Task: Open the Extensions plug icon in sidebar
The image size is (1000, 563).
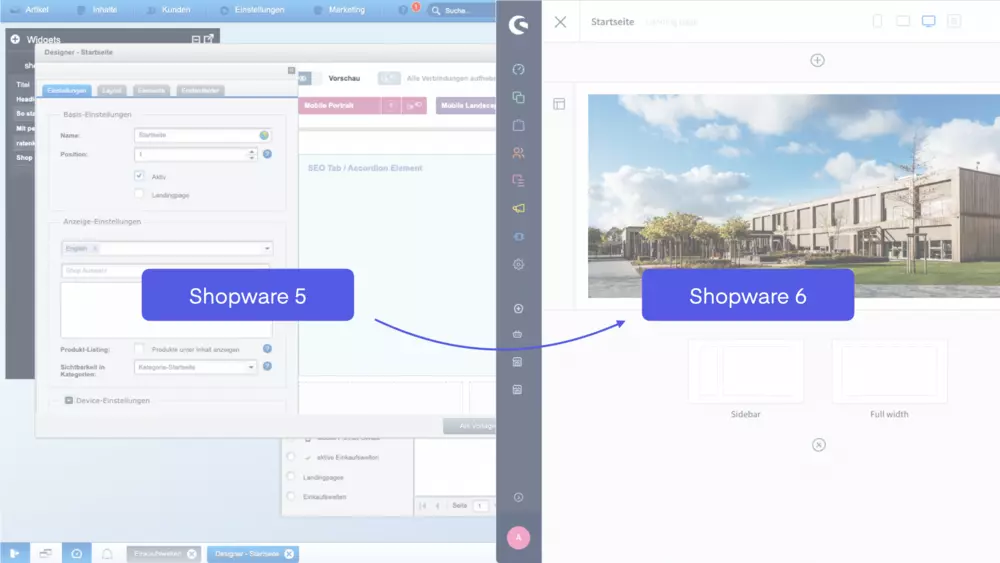Action: [x=518, y=237]
